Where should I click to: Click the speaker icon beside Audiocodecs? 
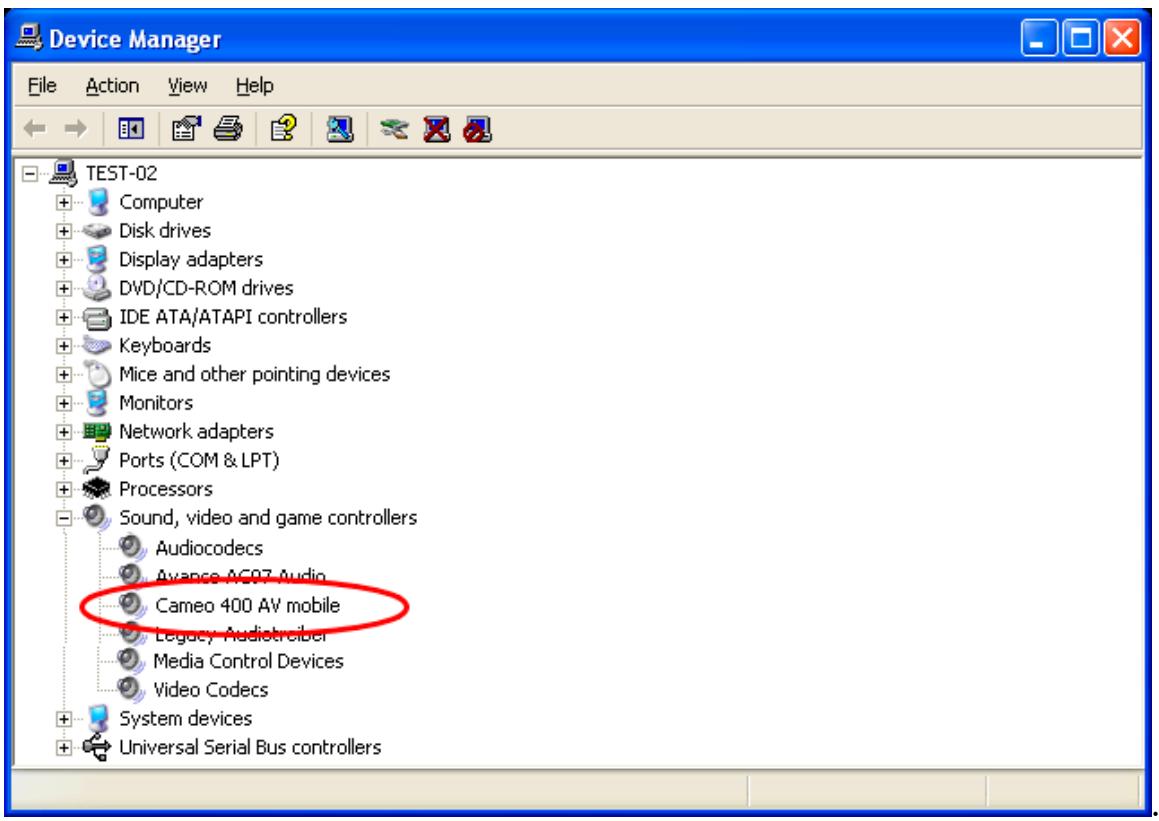point(132,548)
